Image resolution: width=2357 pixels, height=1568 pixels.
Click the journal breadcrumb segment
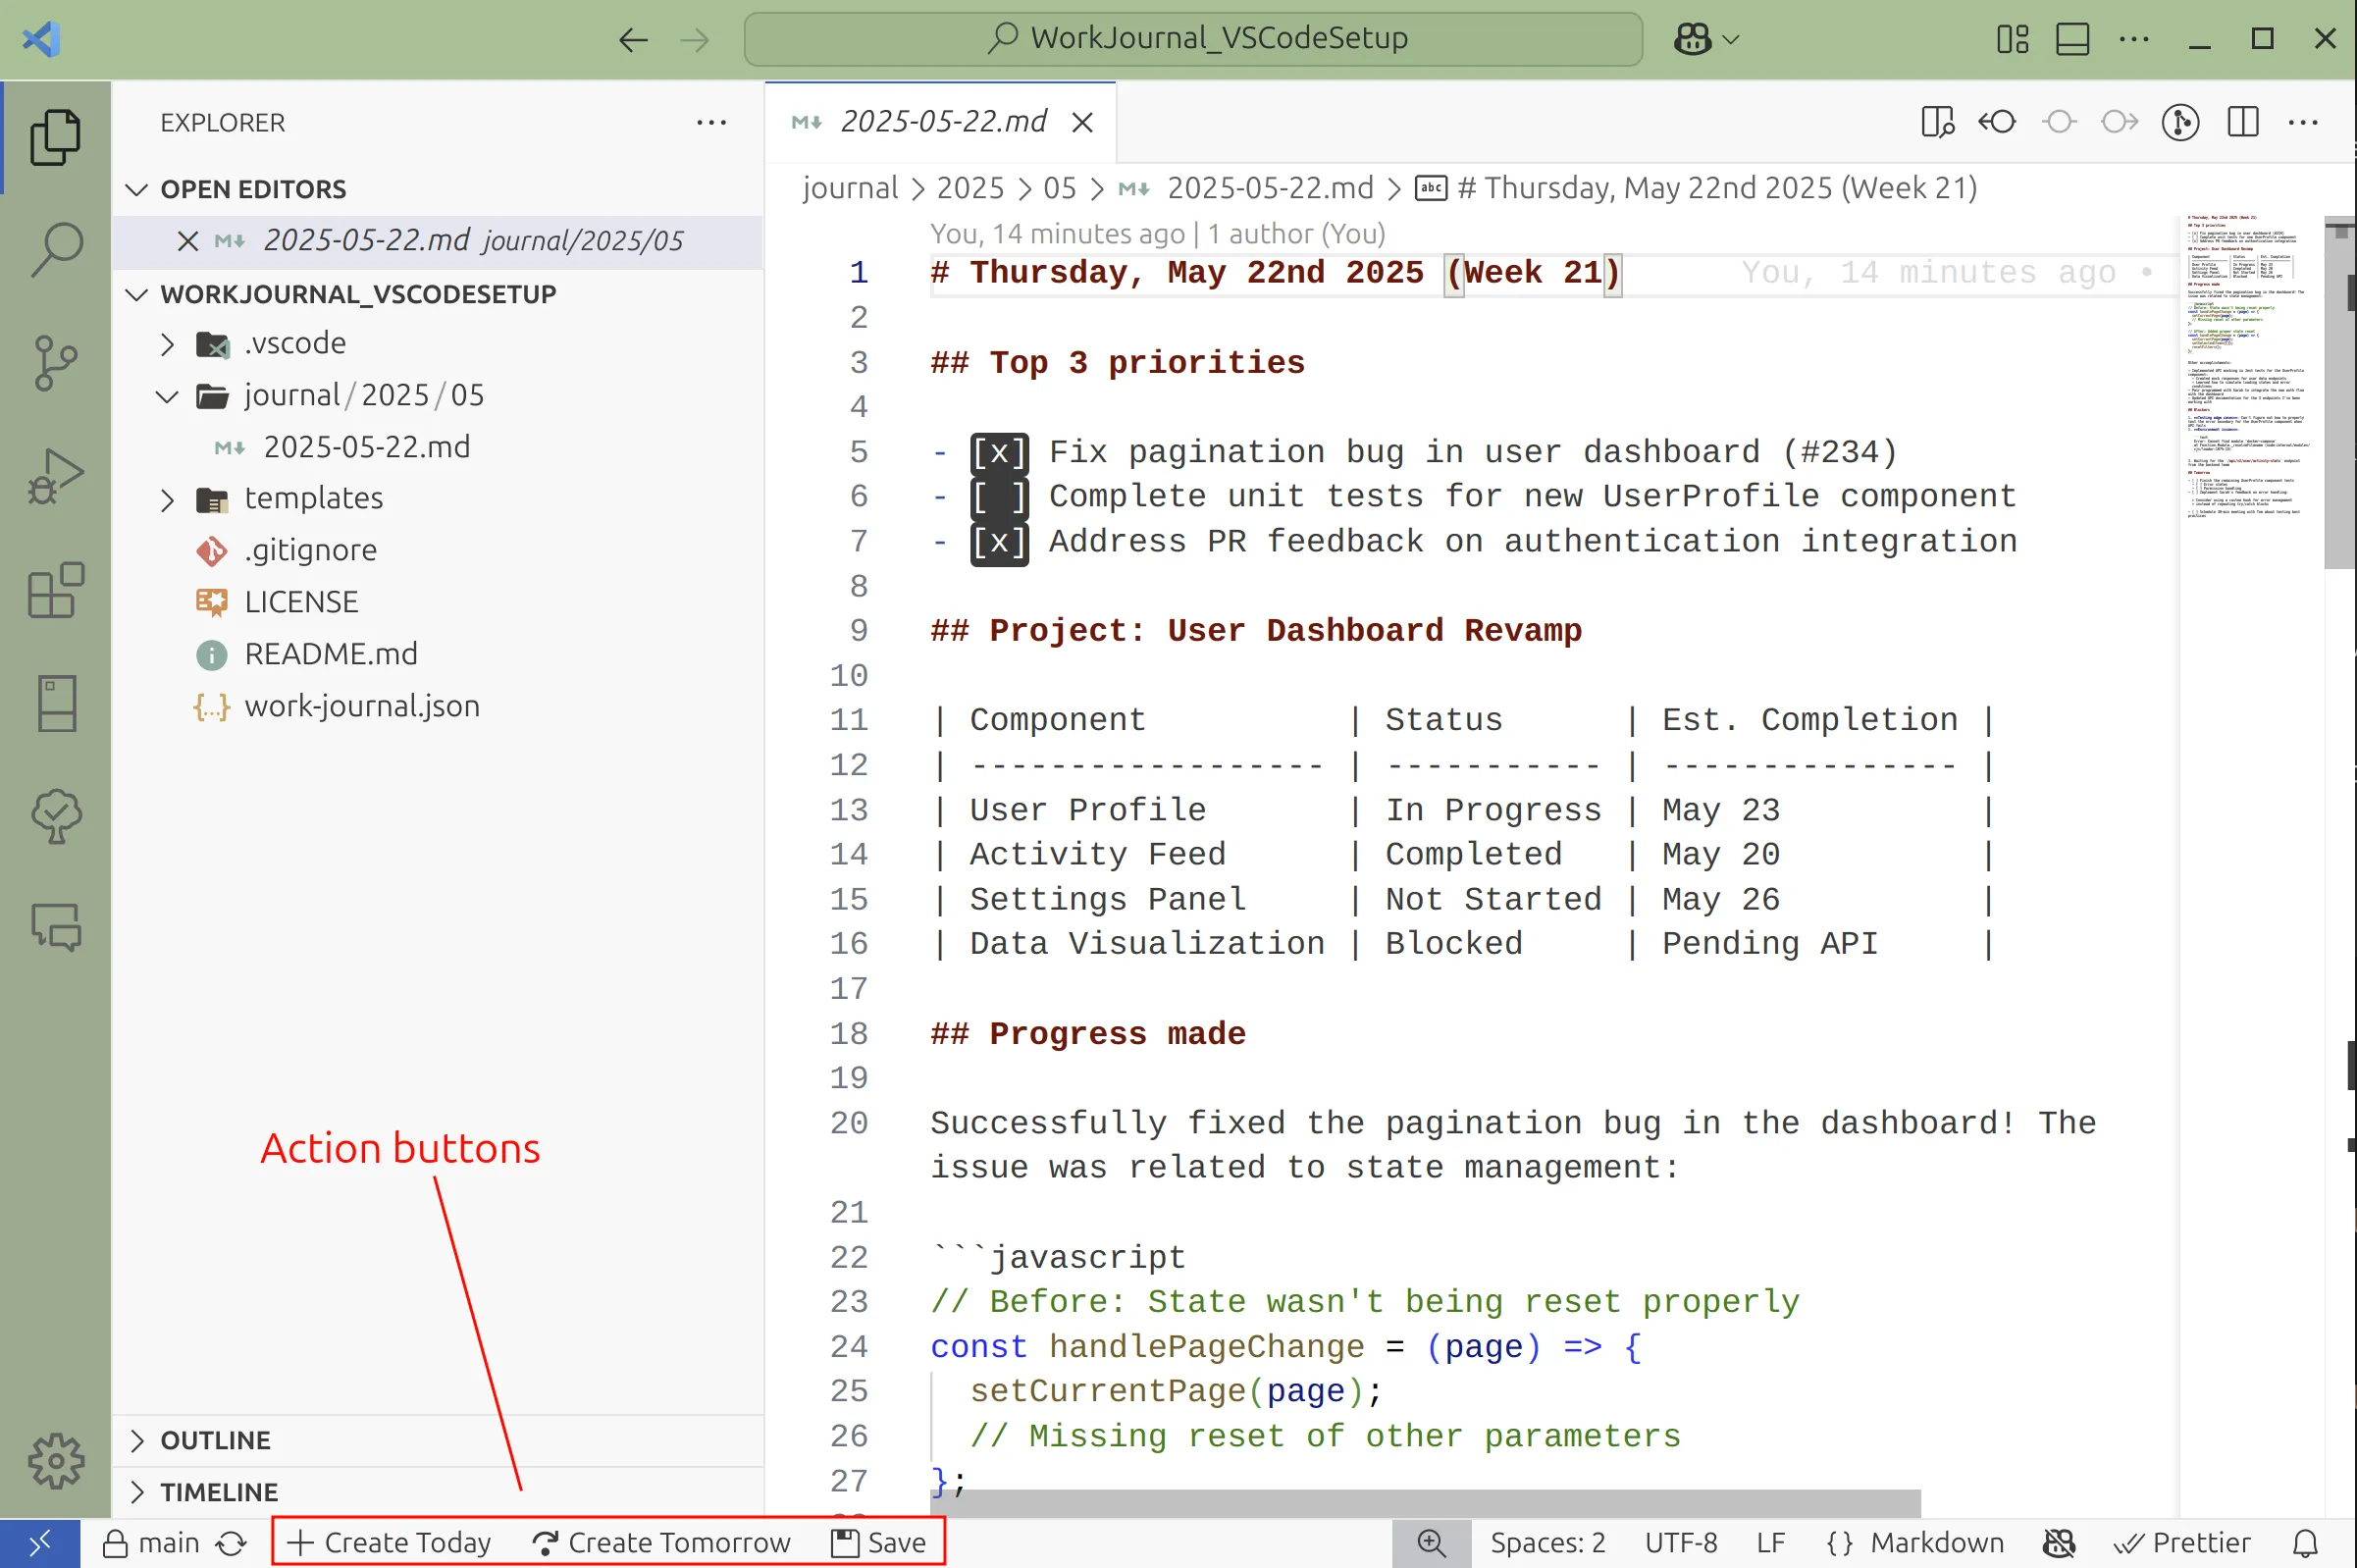pos(850,188)
